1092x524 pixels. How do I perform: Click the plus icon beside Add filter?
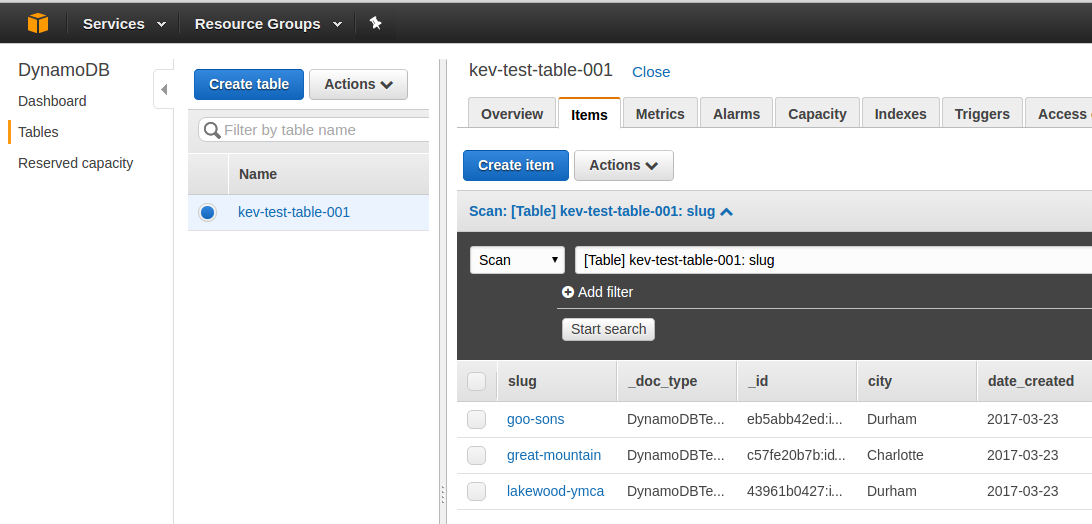point(568,293)
